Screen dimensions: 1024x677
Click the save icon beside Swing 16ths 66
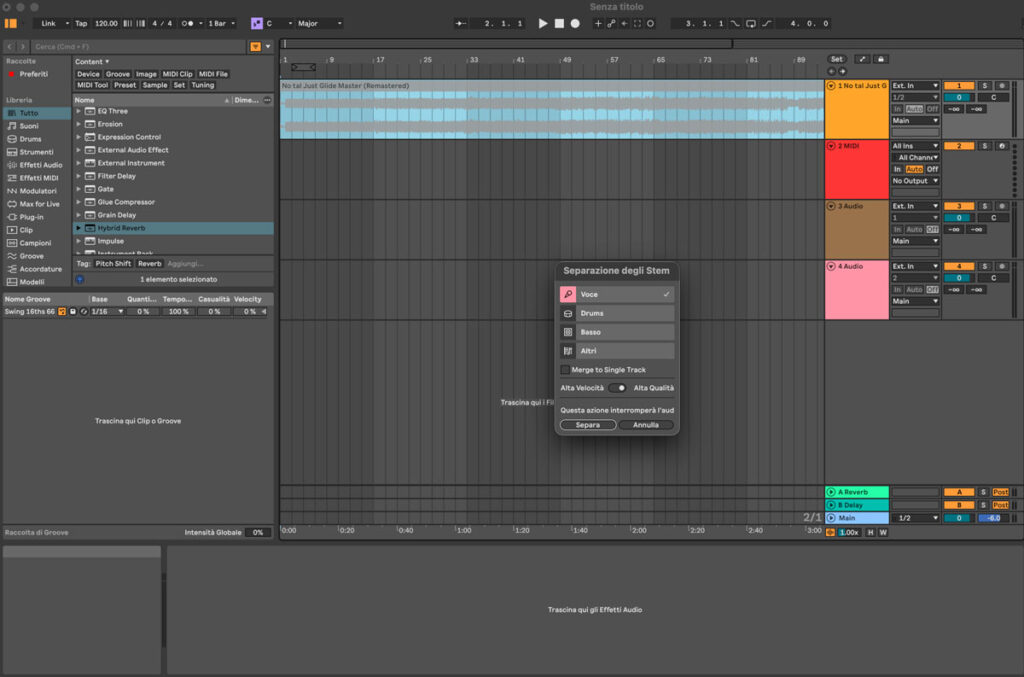(73, 312)
